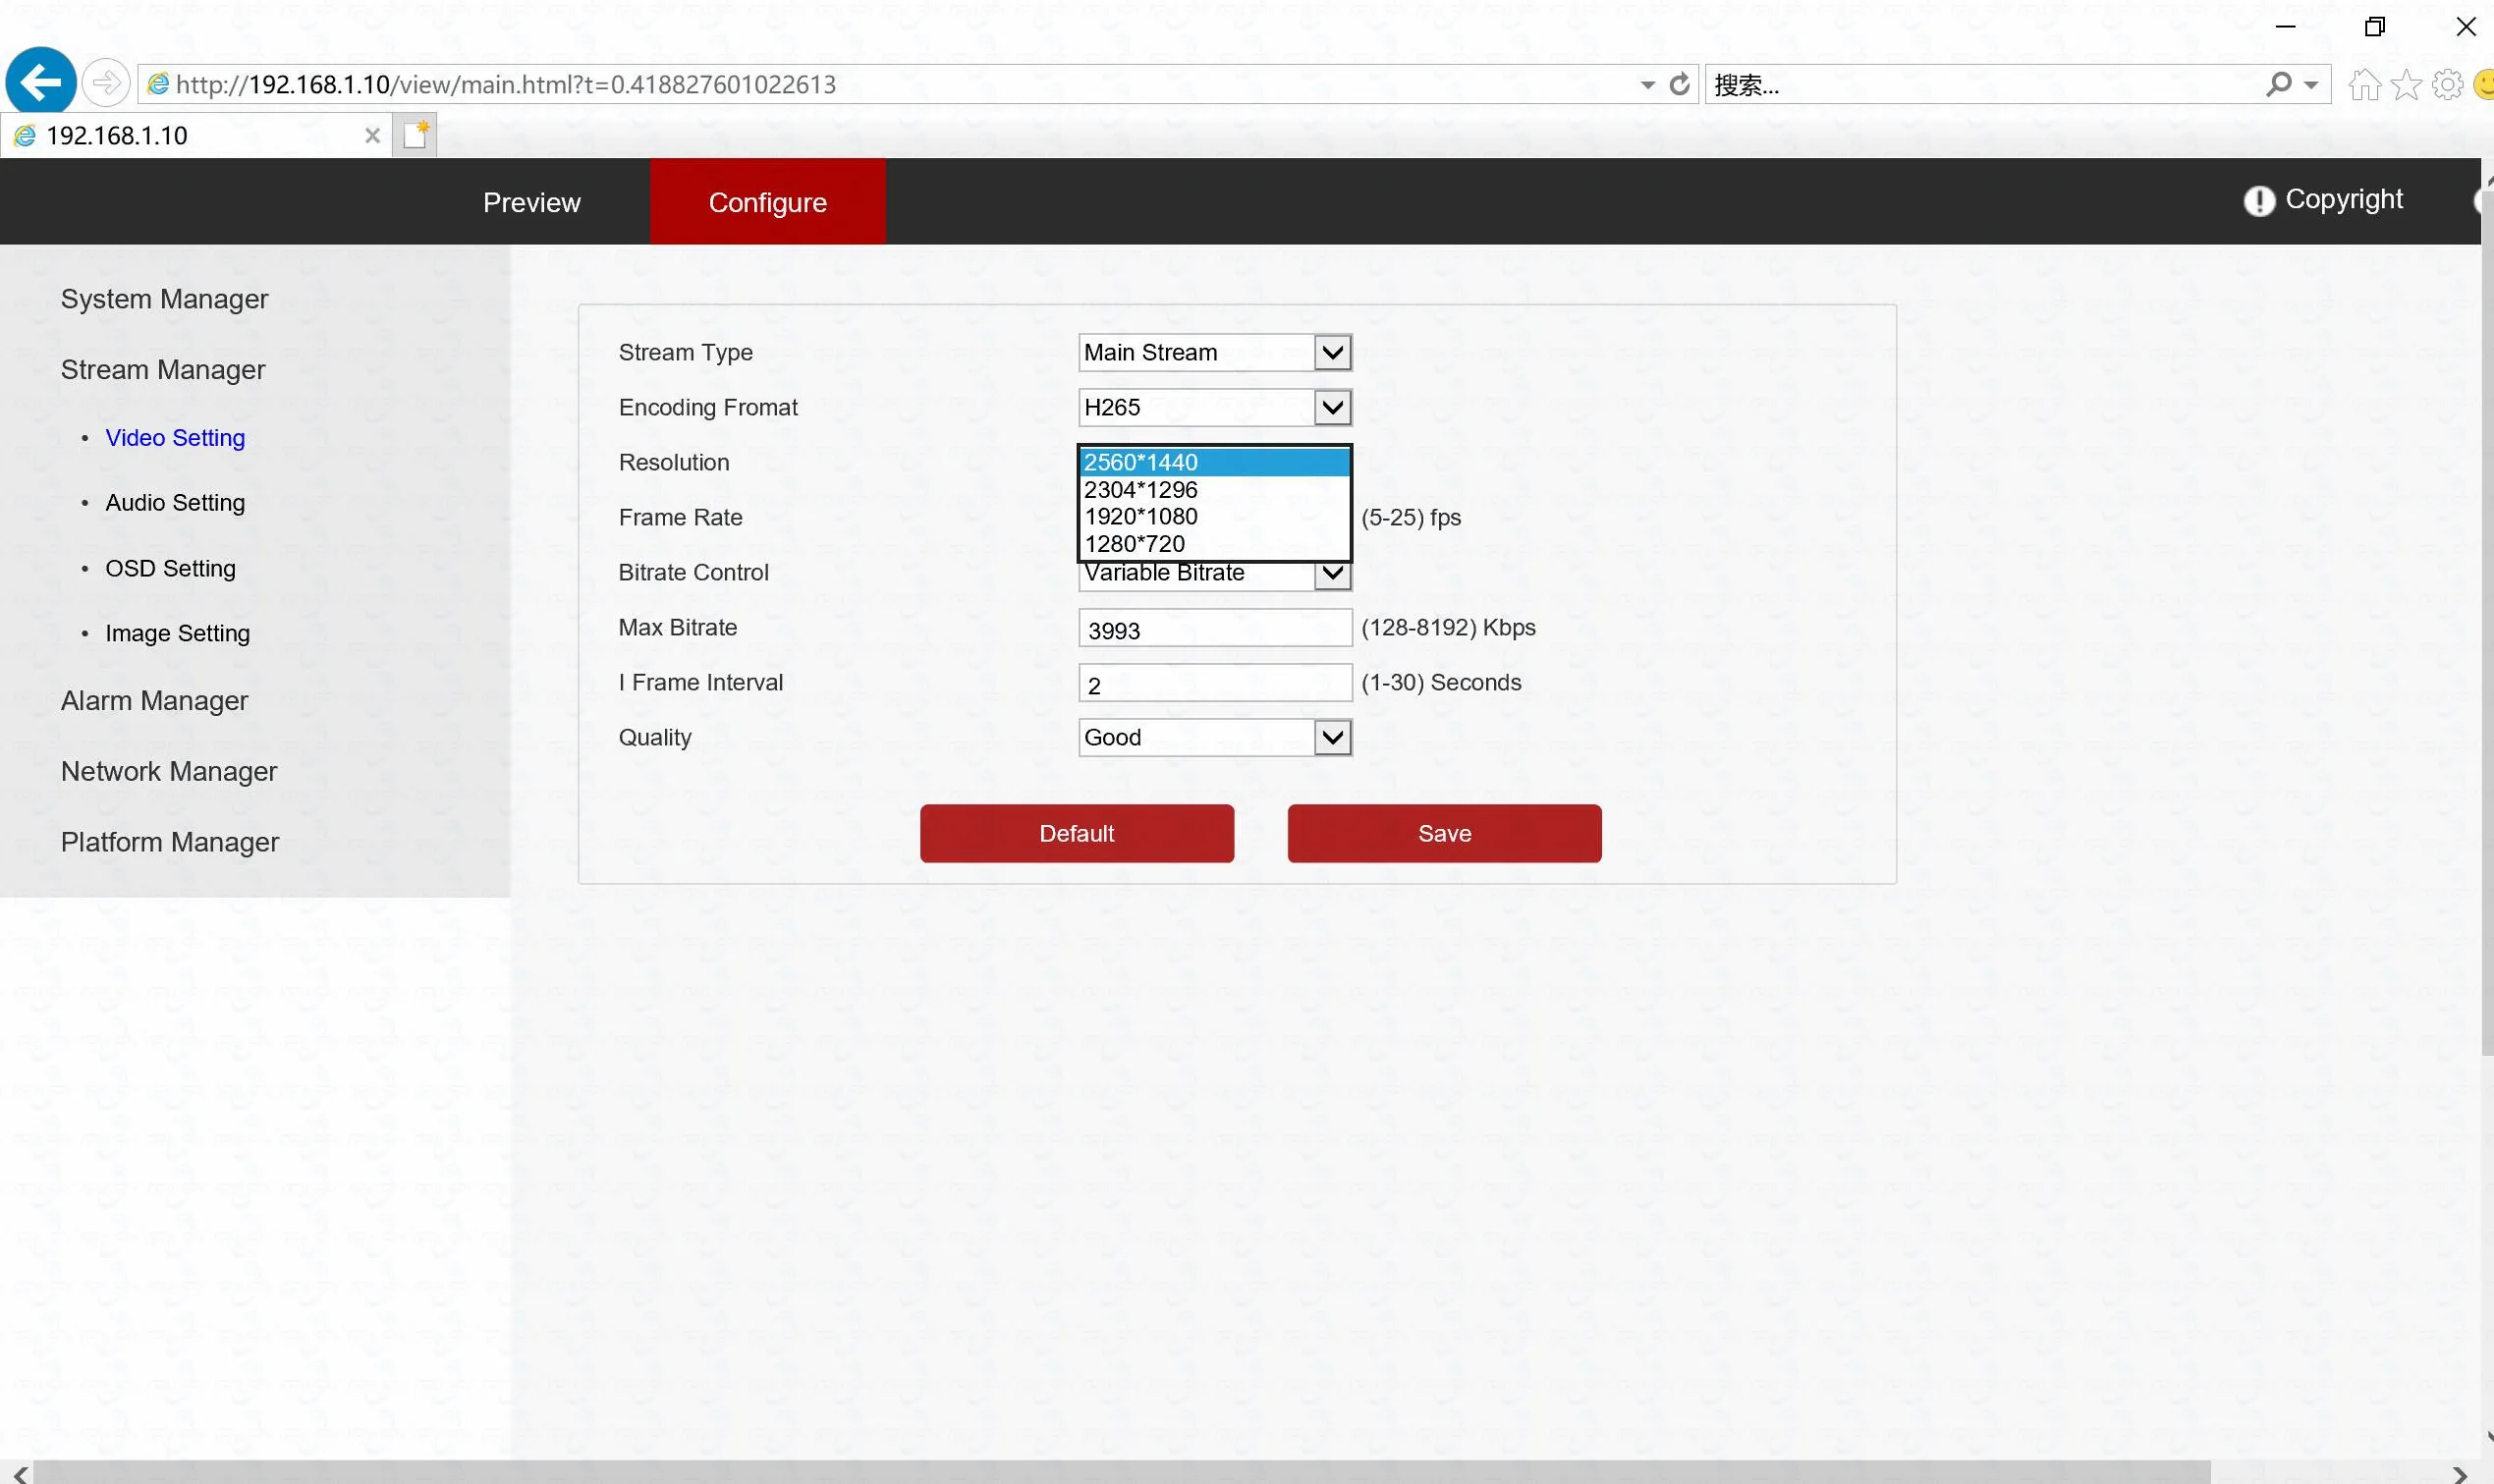2494x1484 pixels.
Task: Open Image Setting page
Action: click(x=177, y=633)
